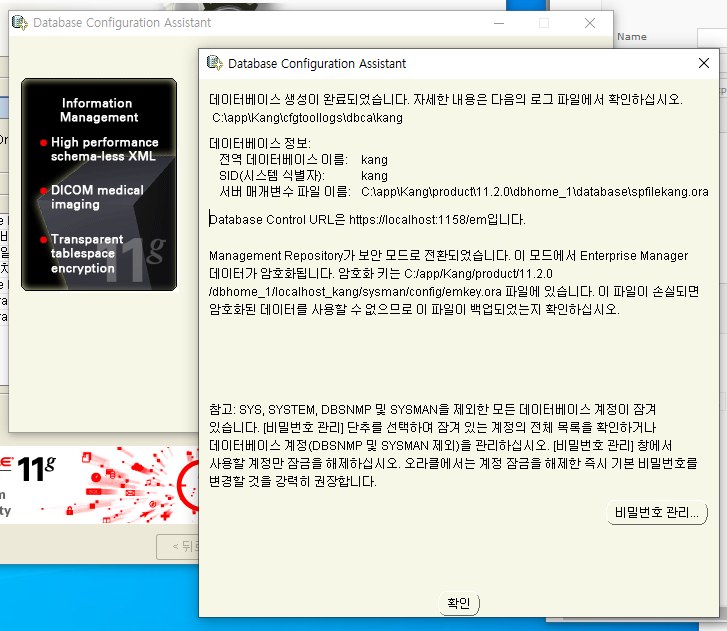Screen dimensions: 727x631
Task: Click the spfilekang.ora server parameter file path
Action: [535, 191]
